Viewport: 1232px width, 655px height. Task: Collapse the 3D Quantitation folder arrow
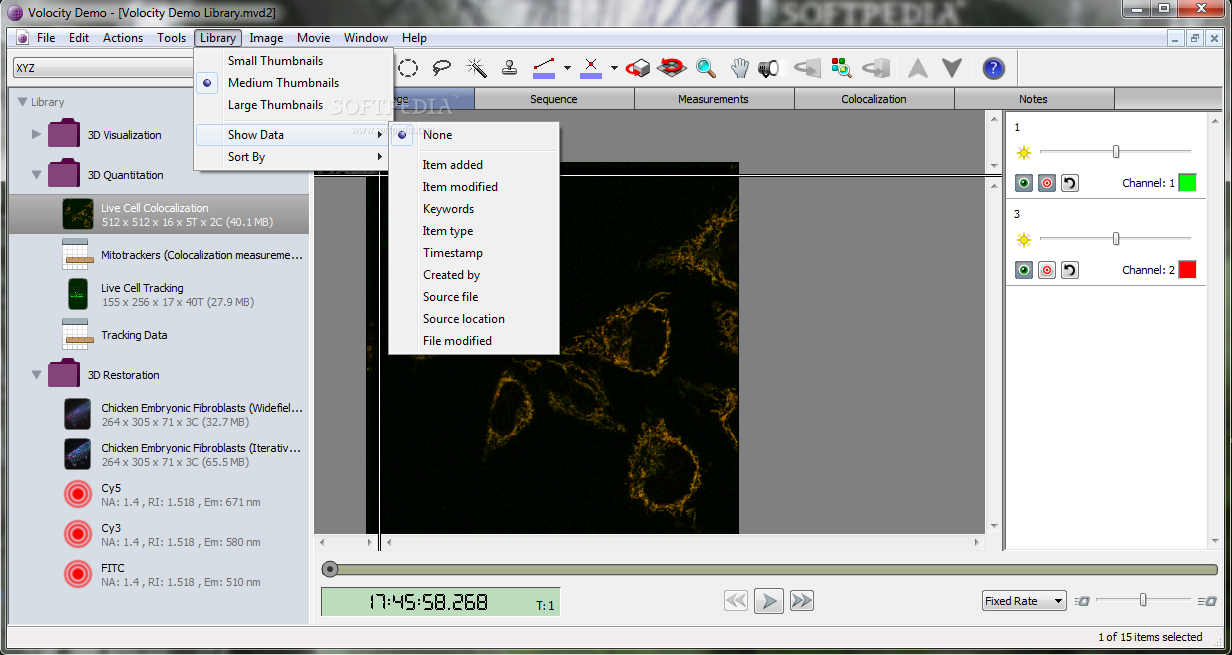point(37,175)
